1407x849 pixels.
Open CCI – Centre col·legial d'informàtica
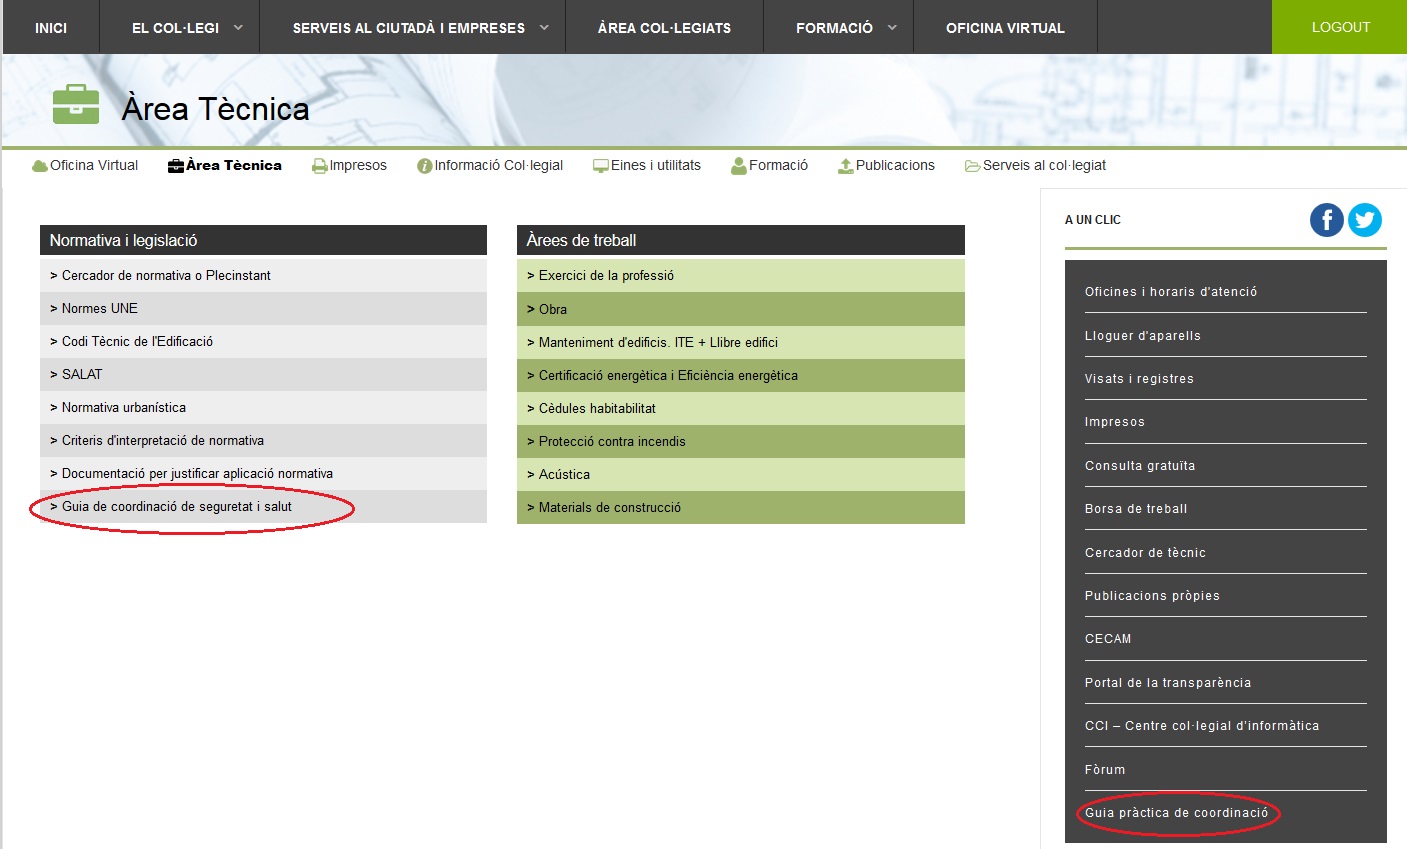(1202, 726)
